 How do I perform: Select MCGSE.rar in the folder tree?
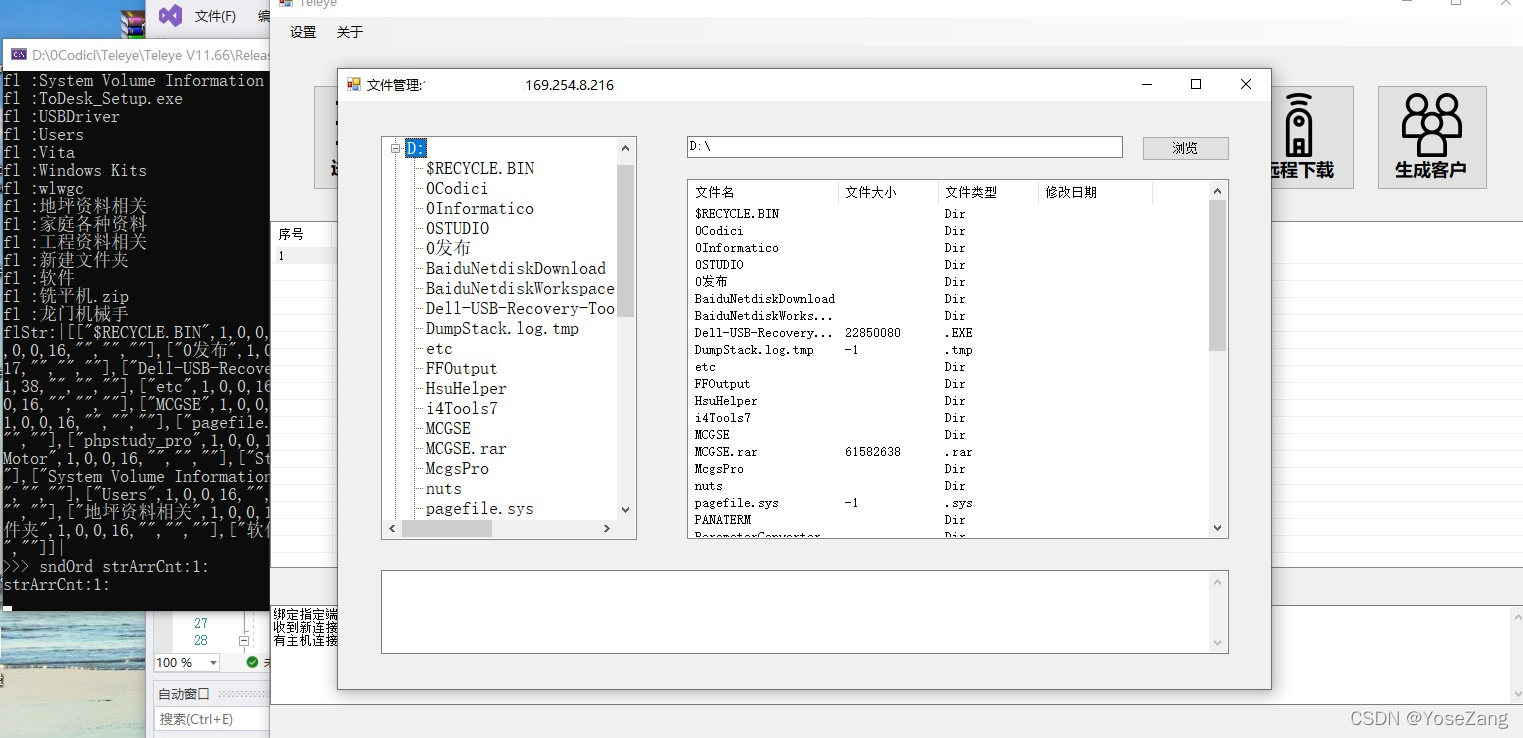466,448
